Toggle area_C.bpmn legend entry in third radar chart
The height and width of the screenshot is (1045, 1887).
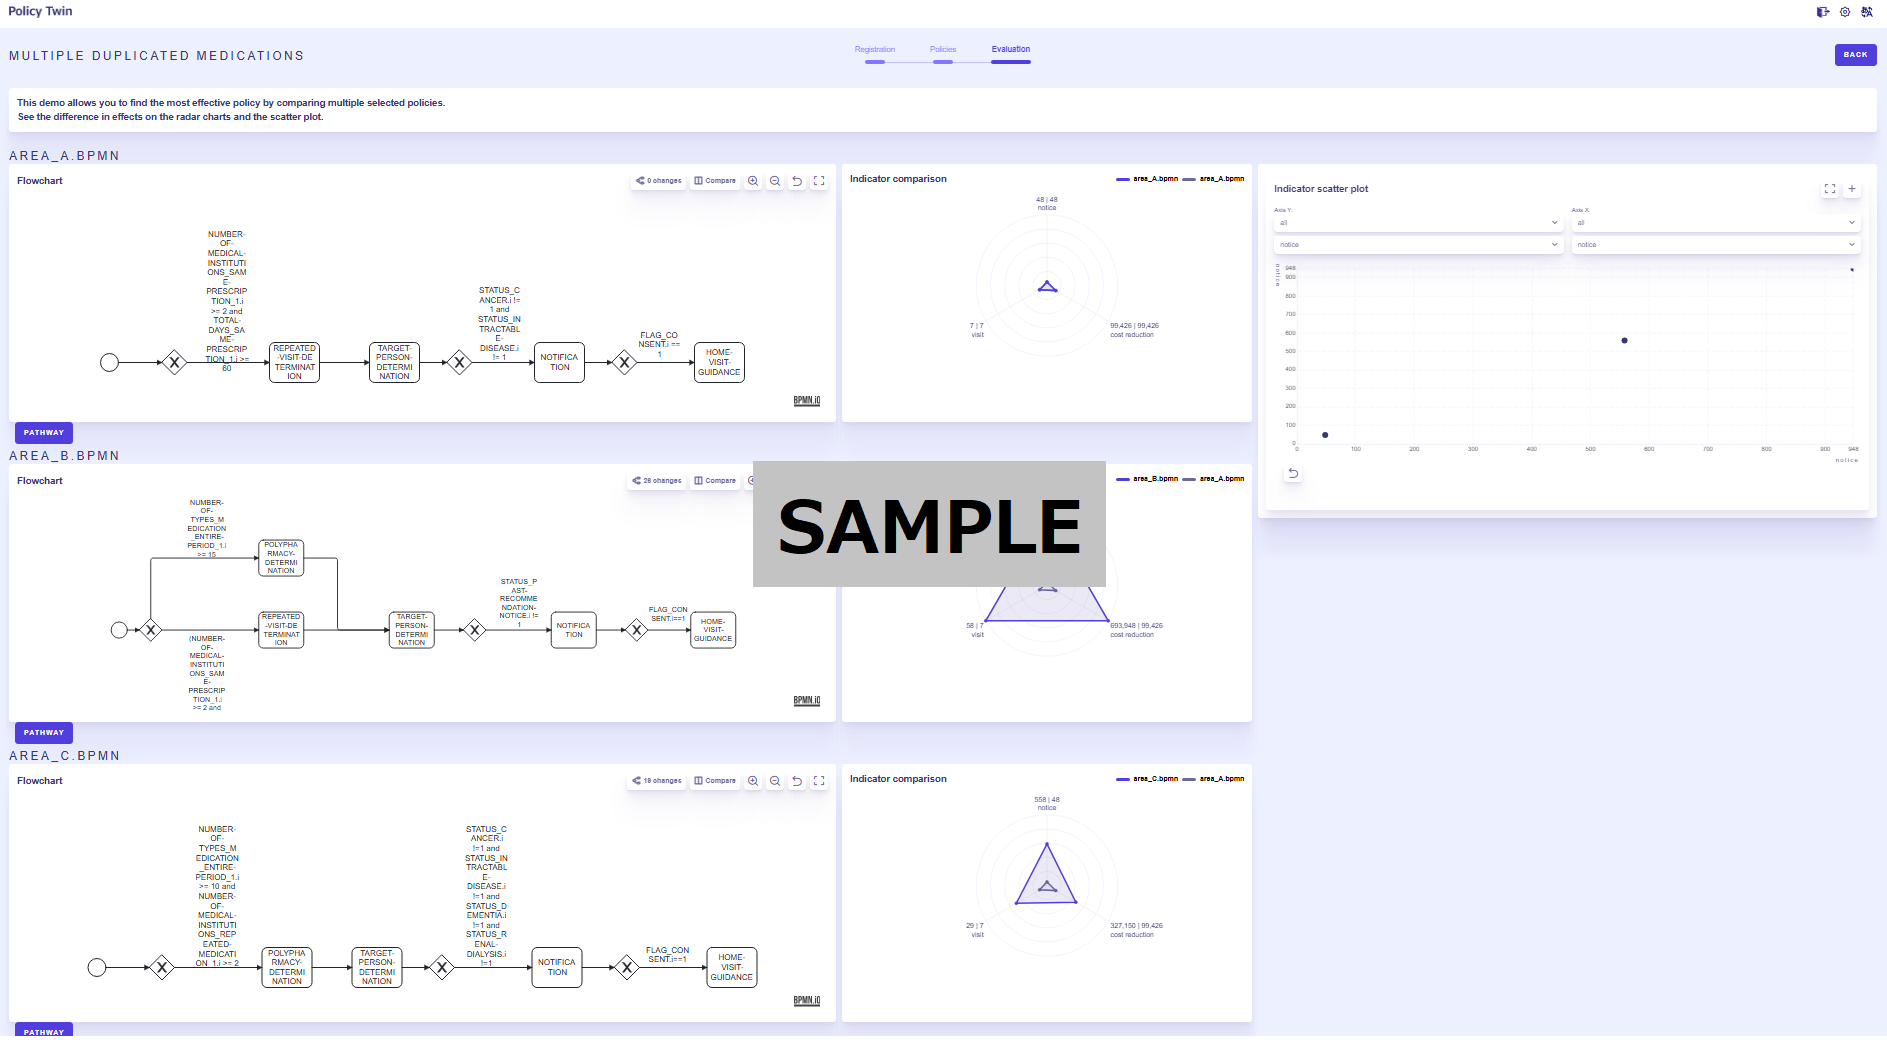(x=1147, y=779)
